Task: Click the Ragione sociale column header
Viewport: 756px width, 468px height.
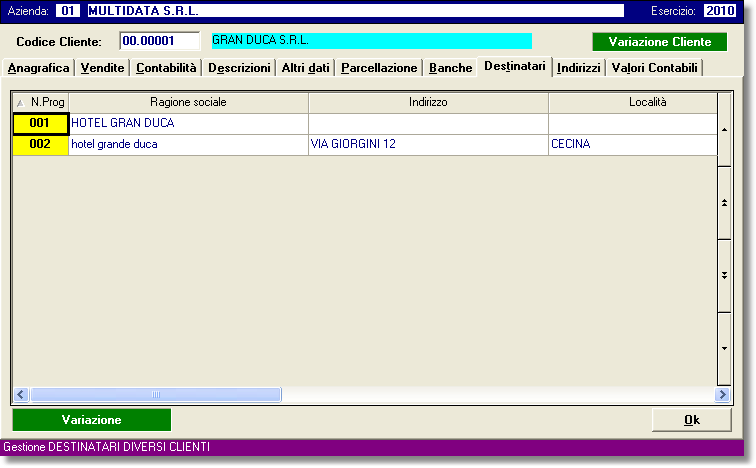Action: (189, 102)
